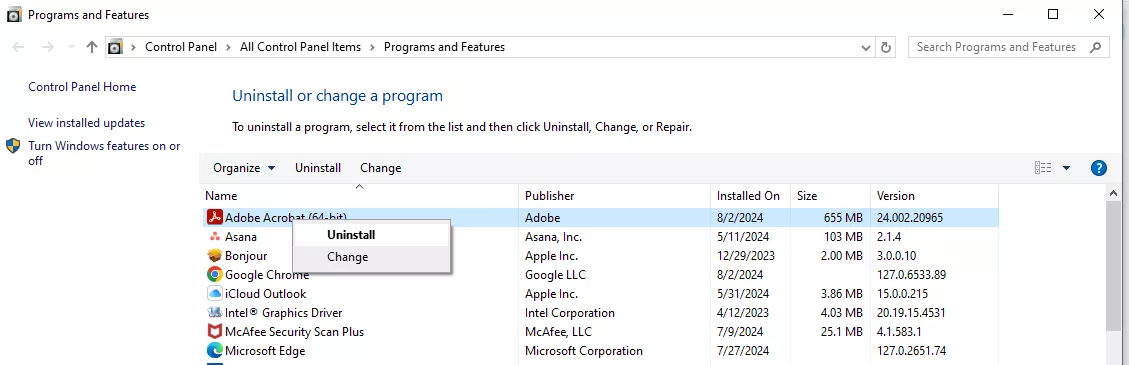
Task: Click the search magnifier icon
Action: tap(1095, 48)
